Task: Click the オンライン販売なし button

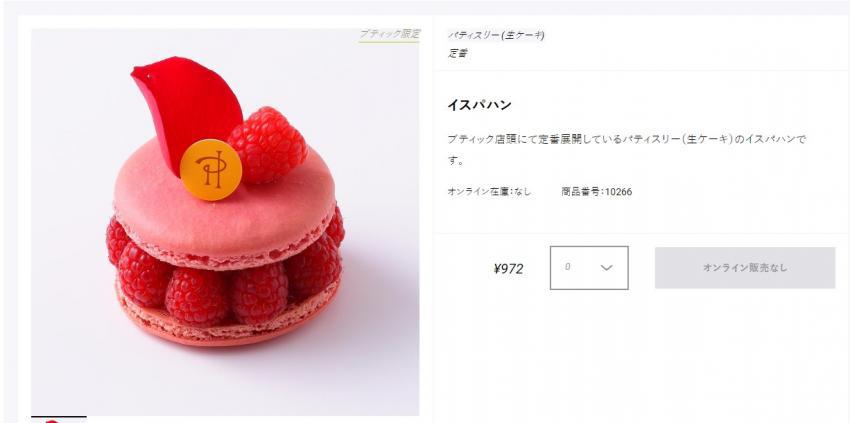Action: (745, 268)
